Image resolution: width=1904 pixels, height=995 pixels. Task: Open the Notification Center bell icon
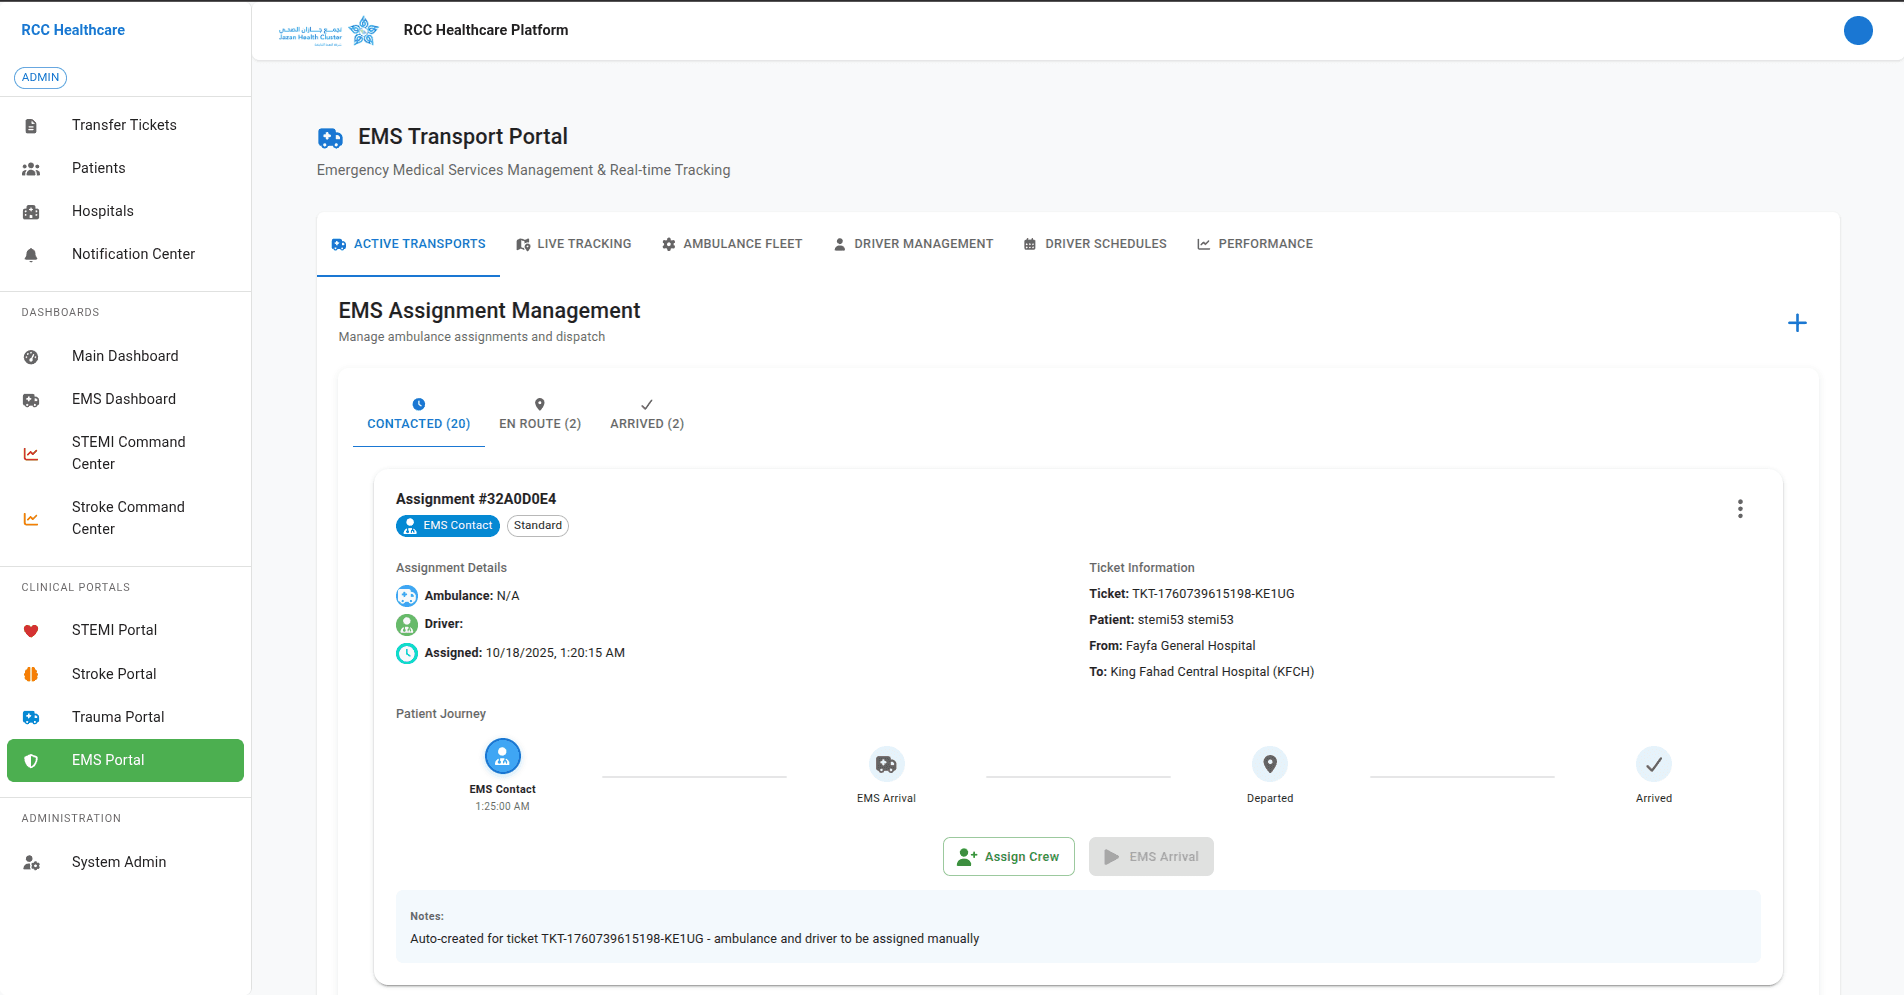(x=31, y=254)
